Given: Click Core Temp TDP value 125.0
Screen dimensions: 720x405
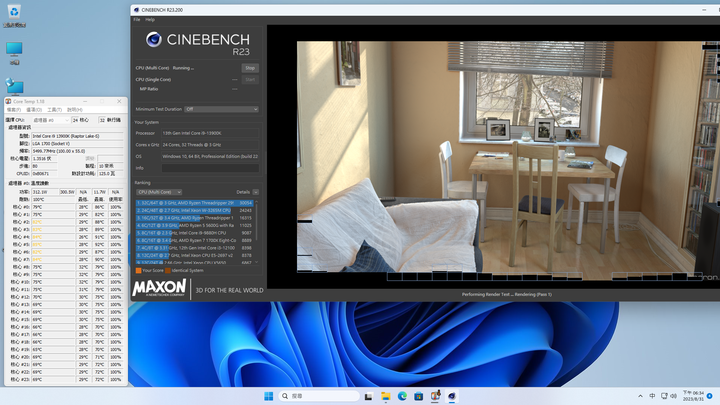Looking at the screenshot, I should coord(110,174).
